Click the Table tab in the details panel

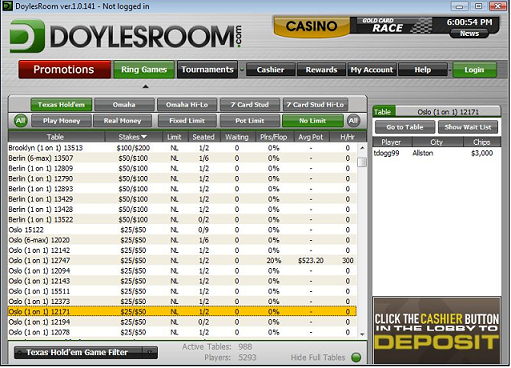click(x=383, y=112)
